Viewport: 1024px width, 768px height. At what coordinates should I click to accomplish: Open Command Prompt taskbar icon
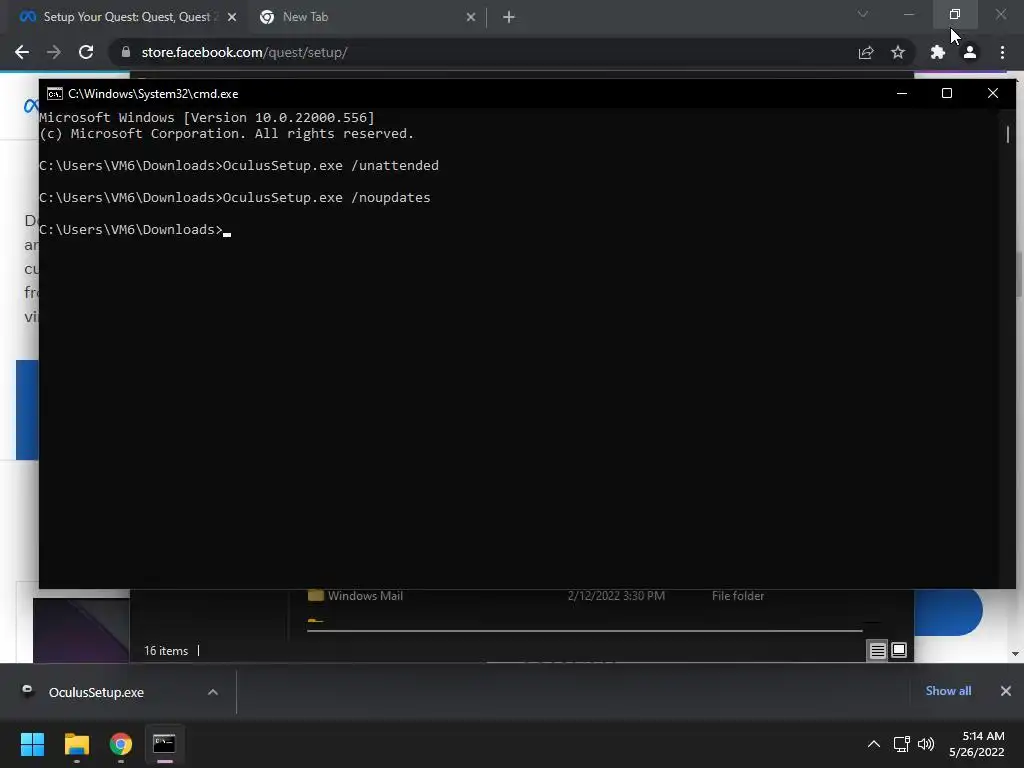[x=165, y=744]
